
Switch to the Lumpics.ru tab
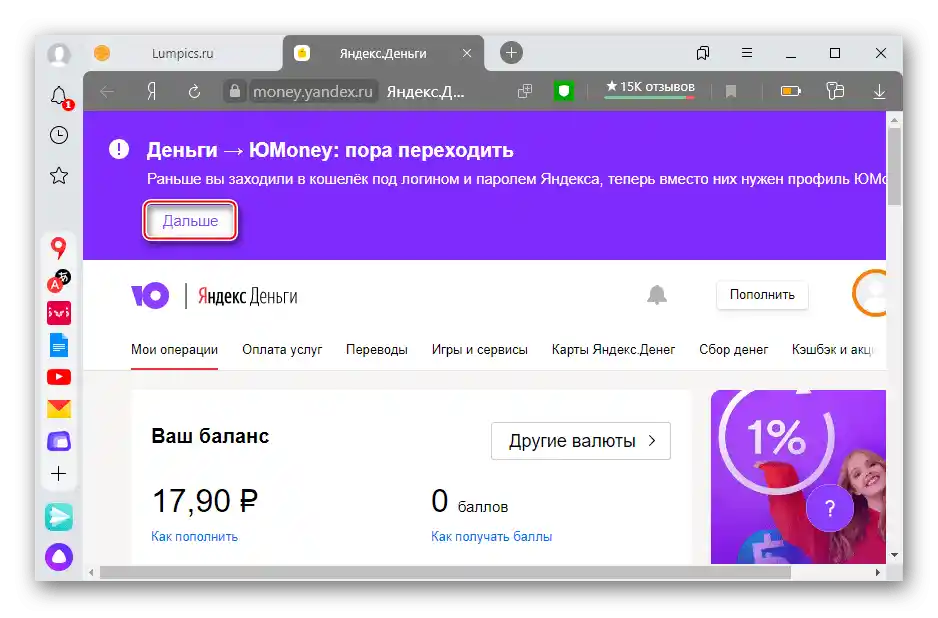(182, 53)
